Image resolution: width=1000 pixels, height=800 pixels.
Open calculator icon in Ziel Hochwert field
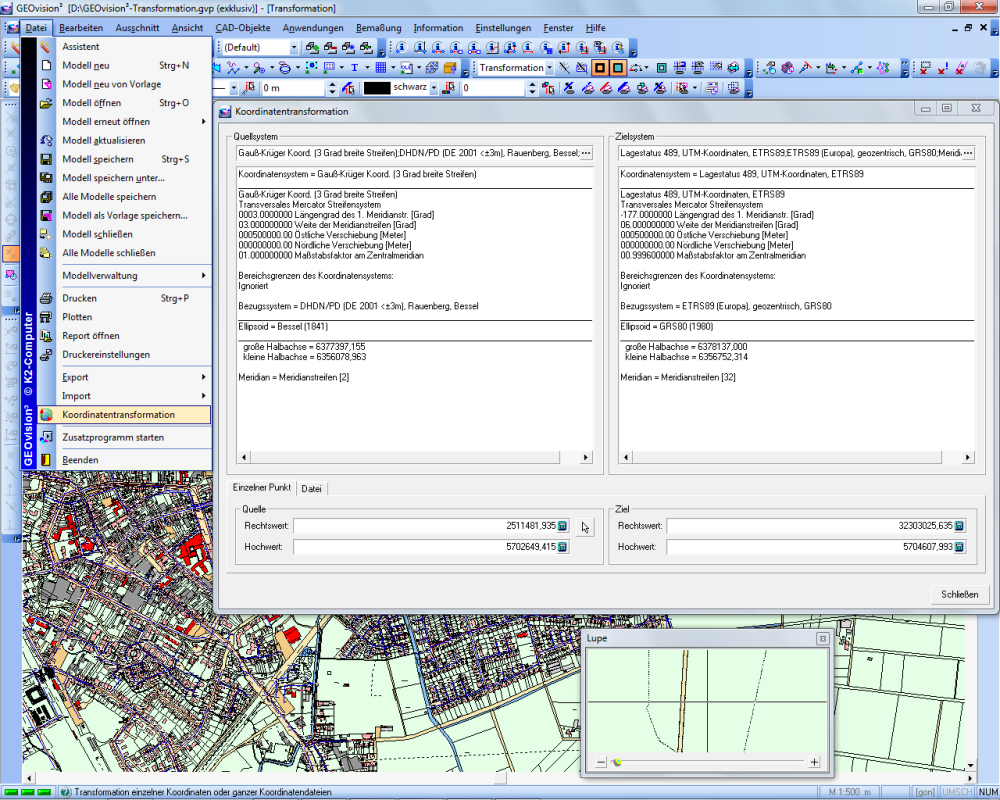tap(959, 547)
